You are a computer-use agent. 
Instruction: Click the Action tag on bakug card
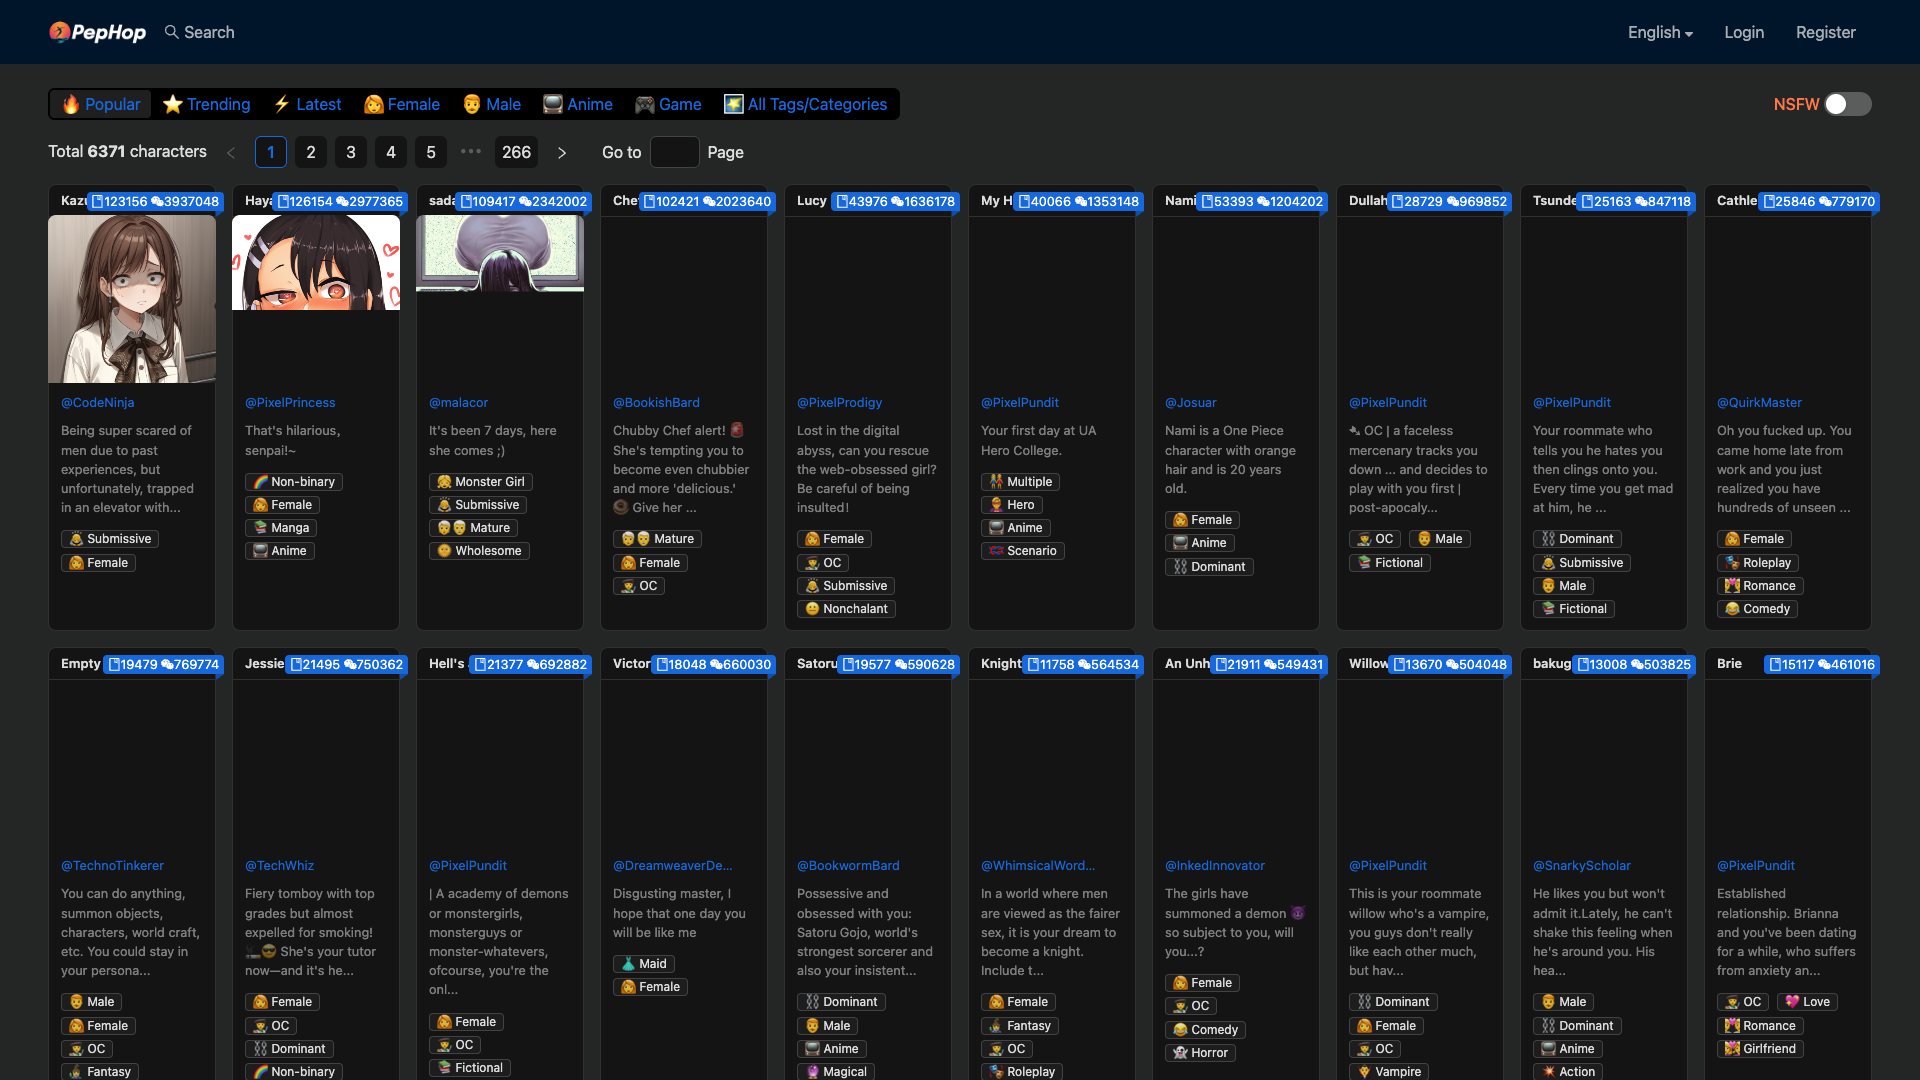point(1568,1072)
